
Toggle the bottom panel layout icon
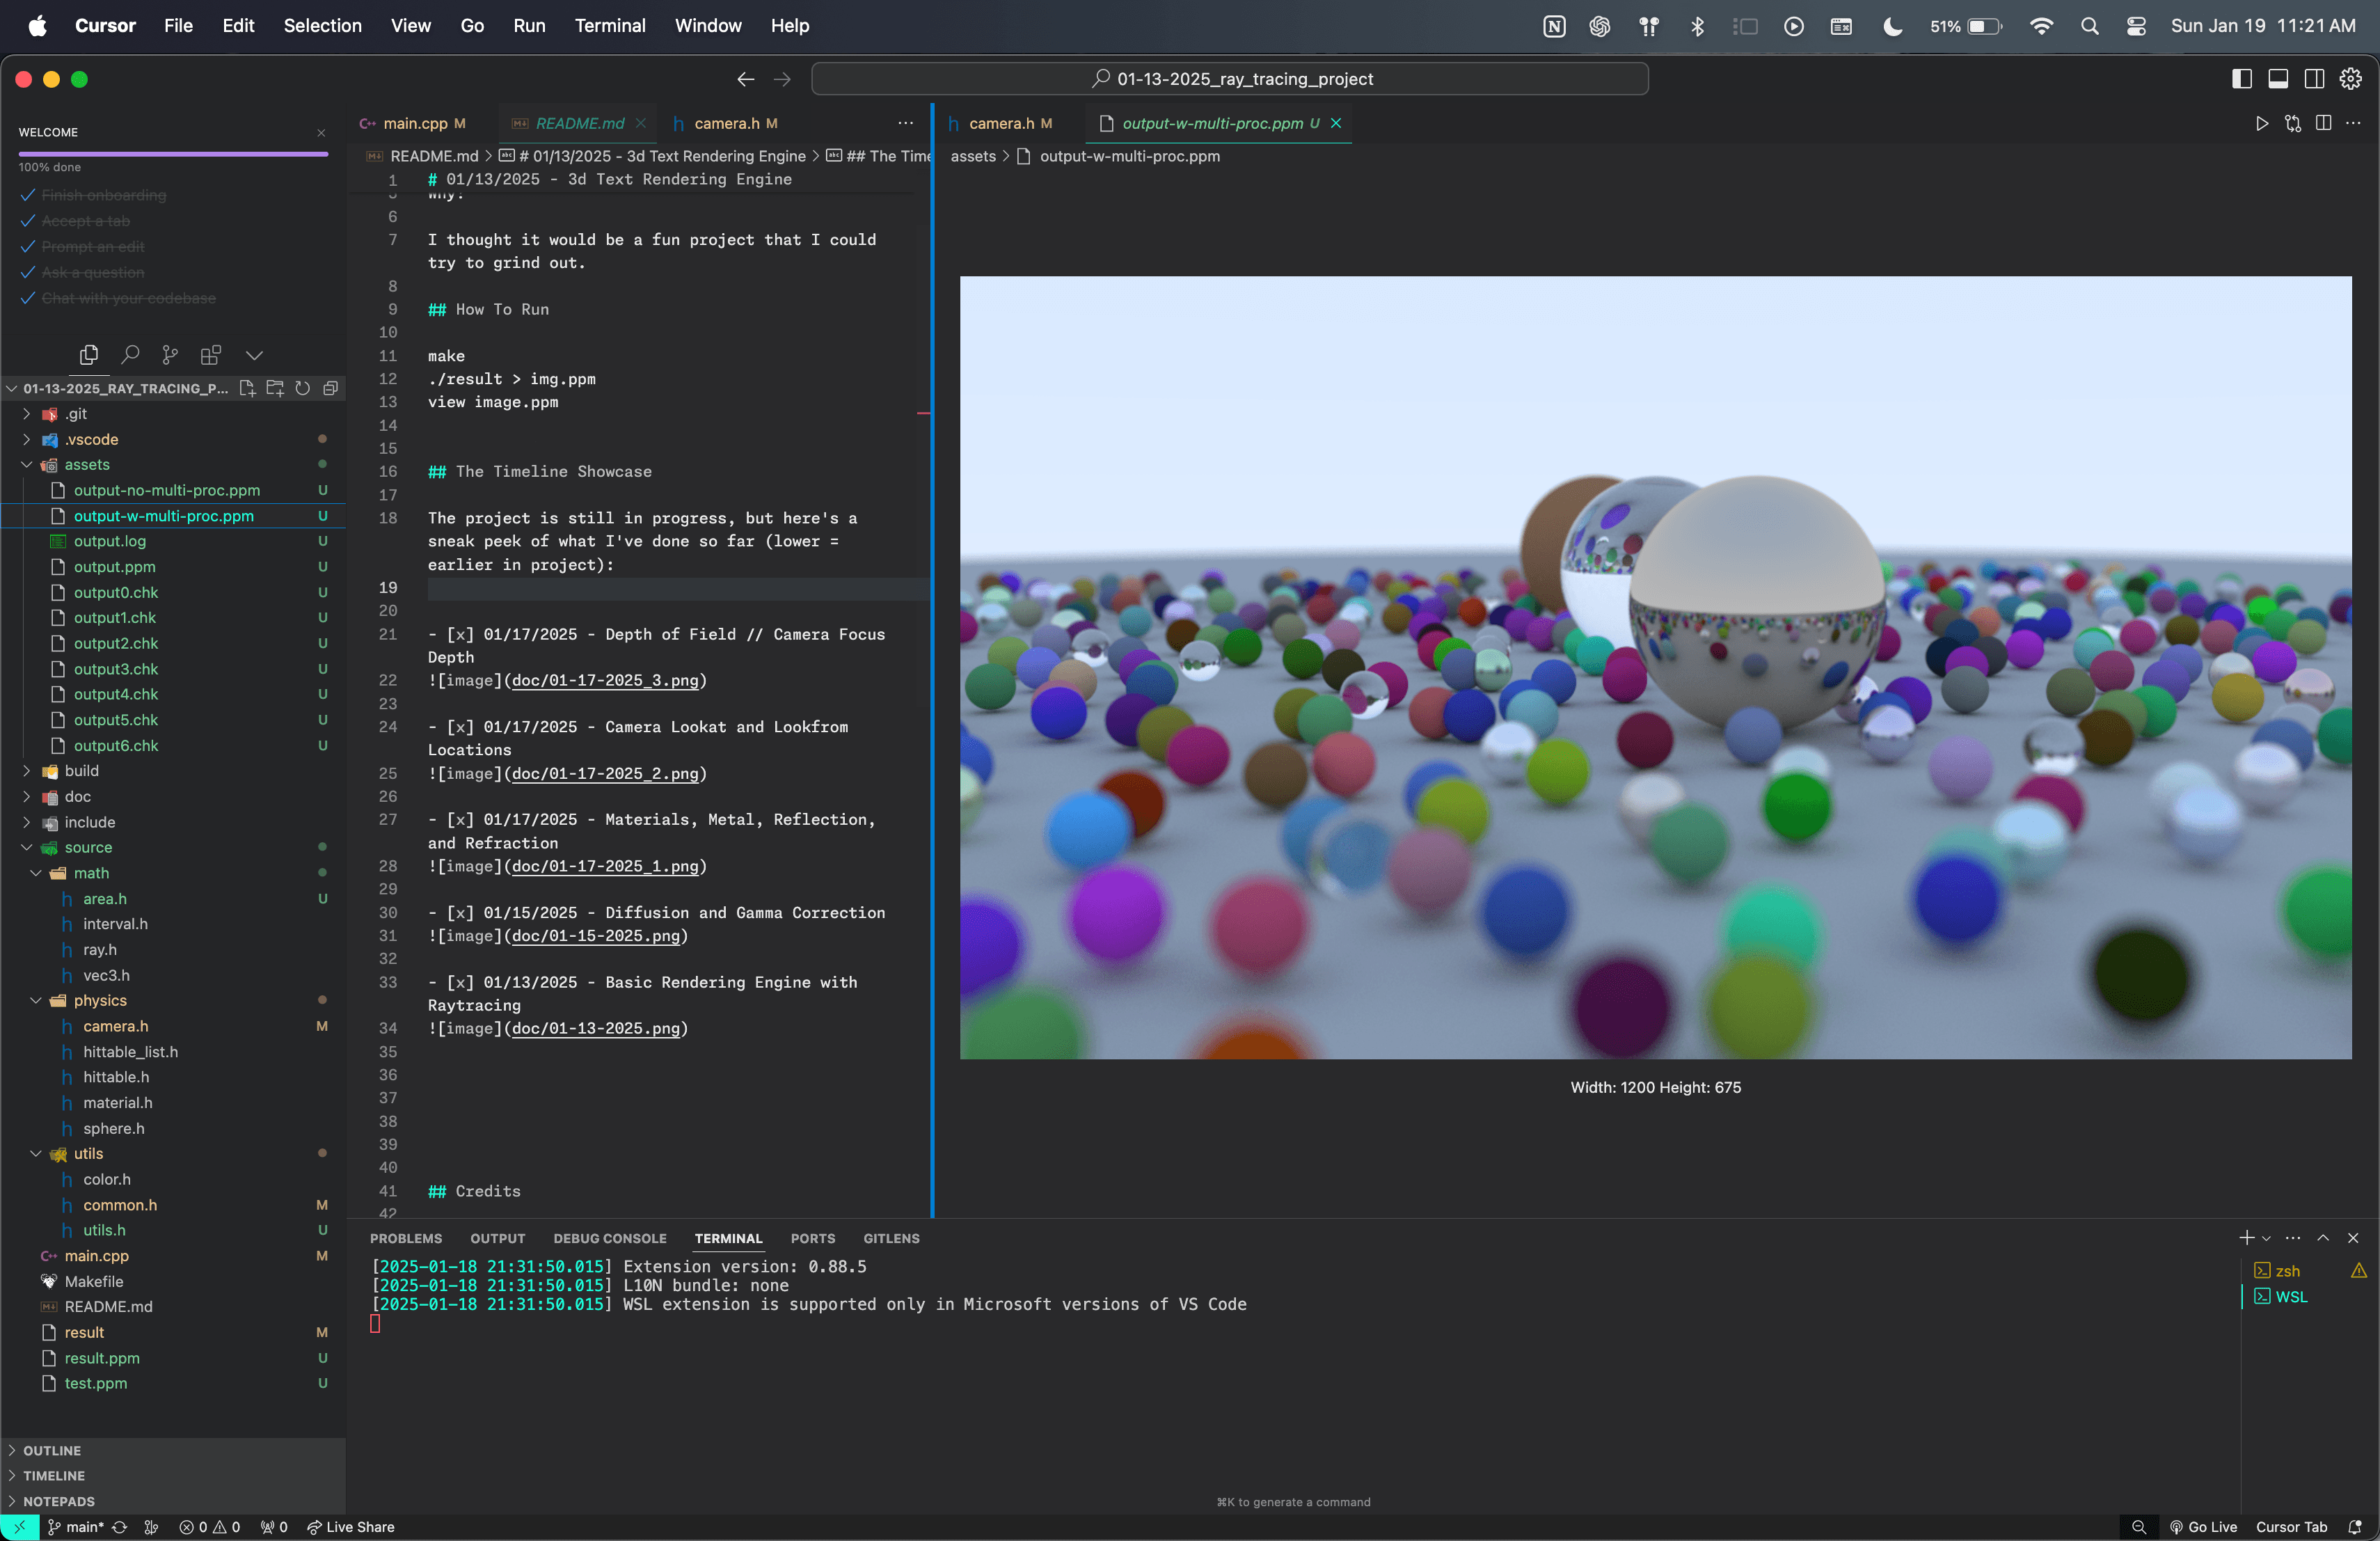pyautogui.click(x=2278, y=79)
